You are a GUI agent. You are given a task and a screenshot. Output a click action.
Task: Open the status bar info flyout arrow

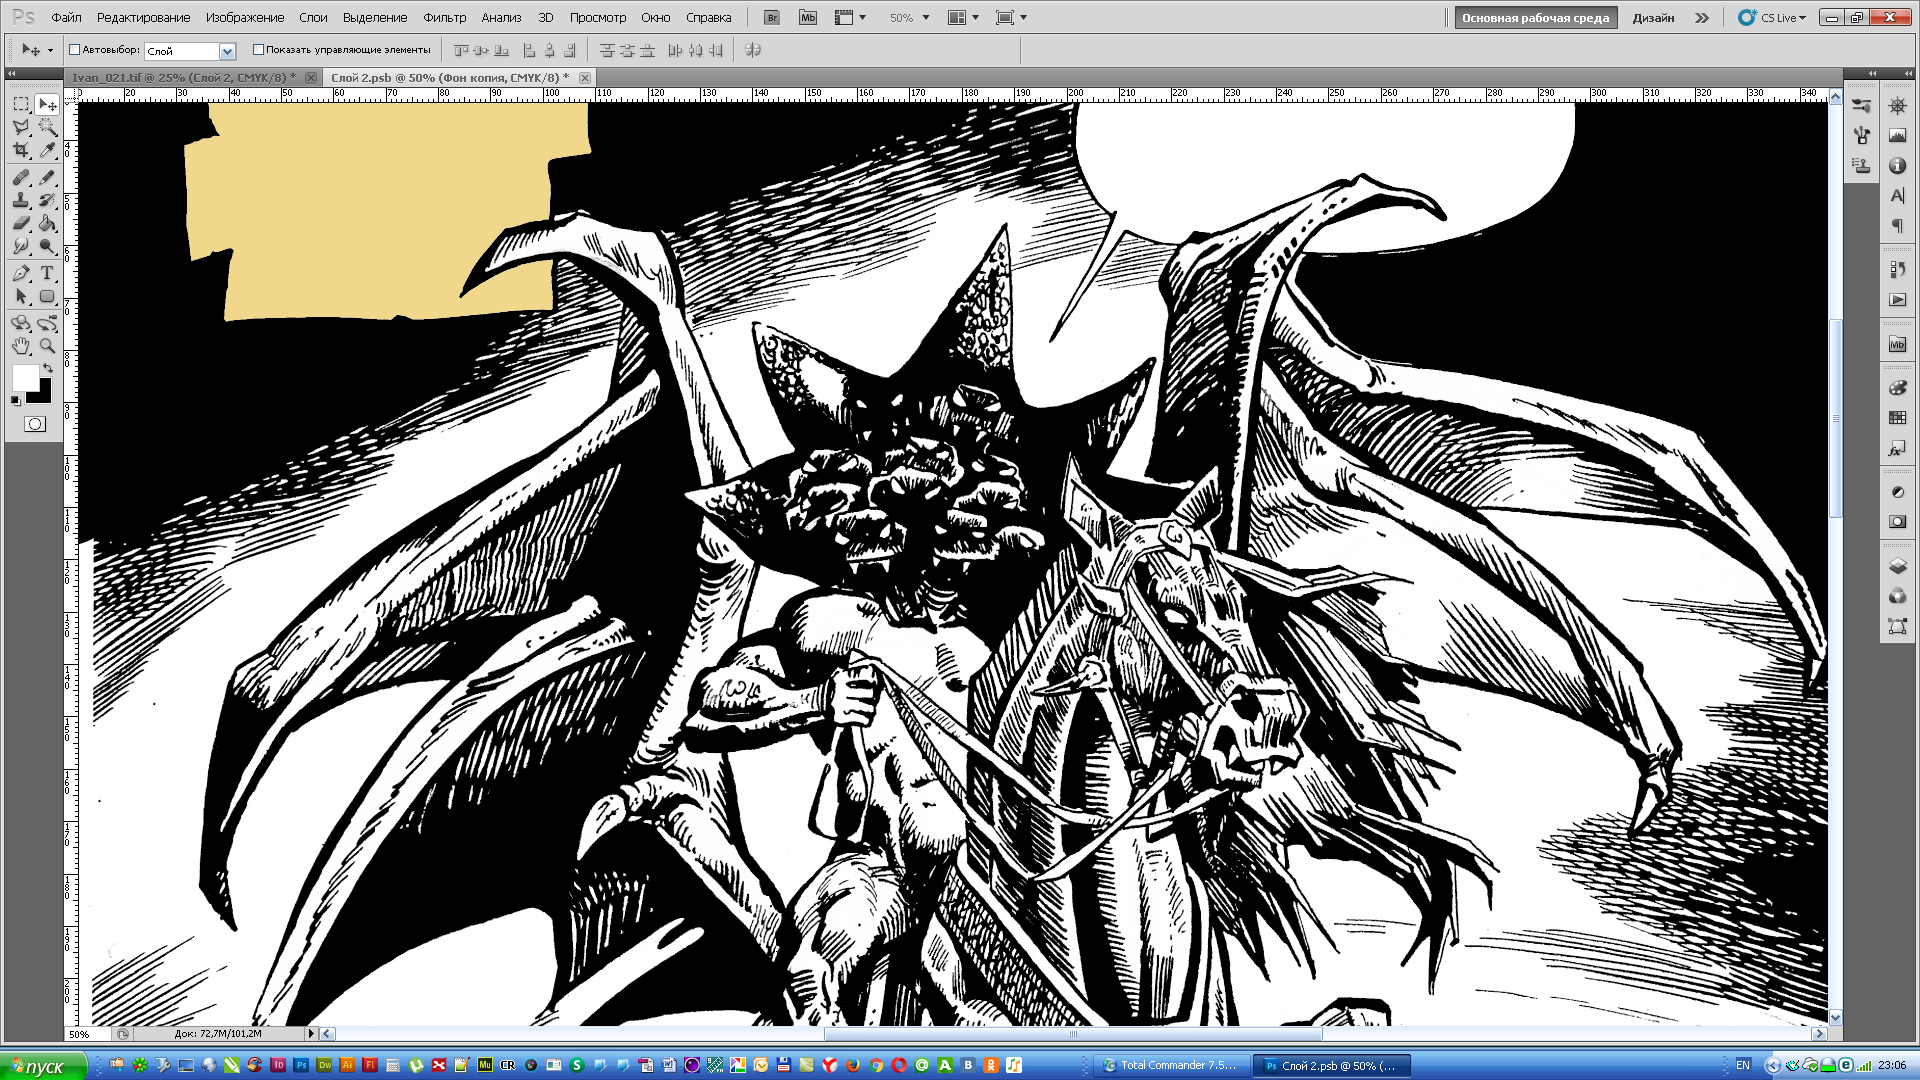311,1033
